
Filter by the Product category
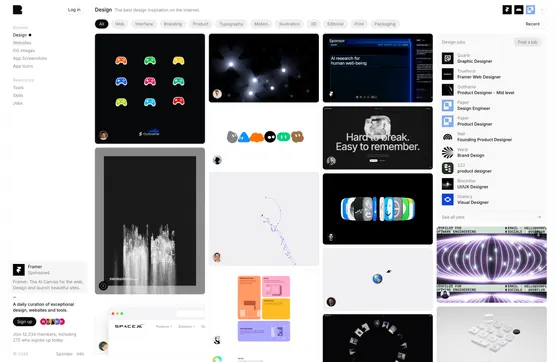click(x=200, y=24)
